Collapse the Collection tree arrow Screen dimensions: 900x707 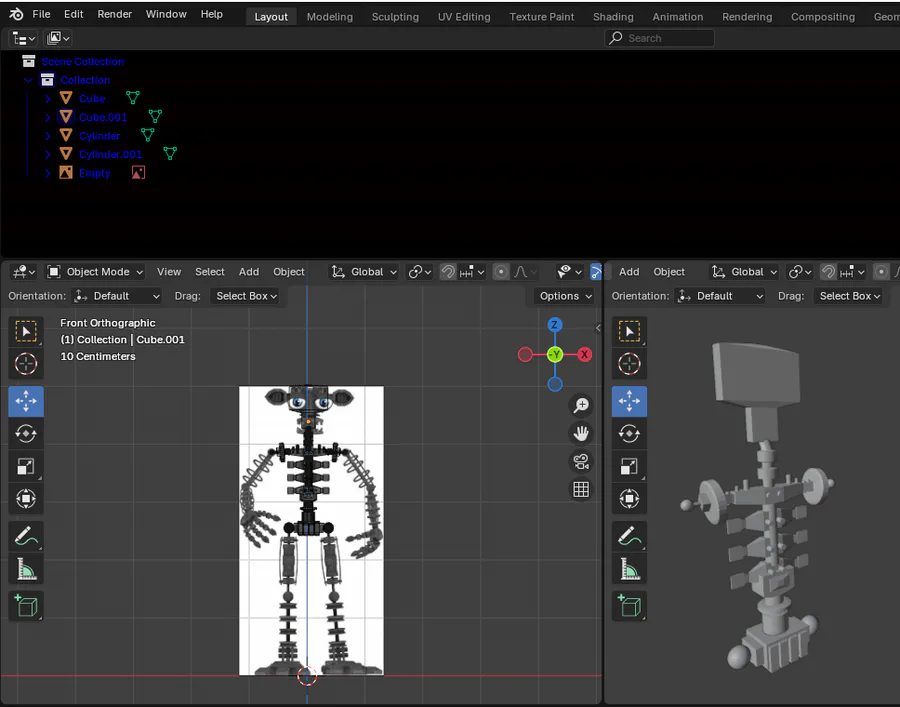pos(28,80)
